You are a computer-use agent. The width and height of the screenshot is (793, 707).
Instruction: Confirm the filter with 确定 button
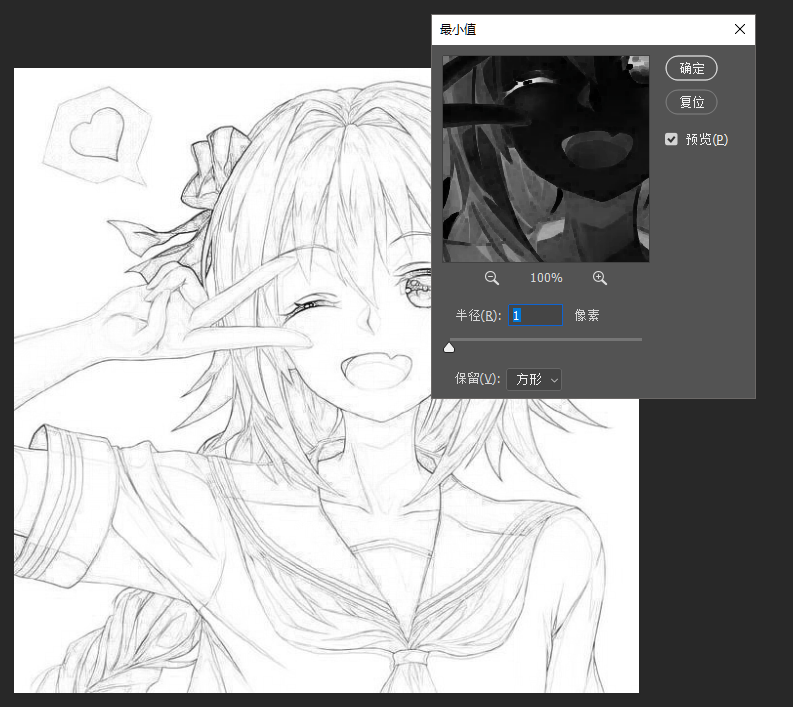pos(691,68)
